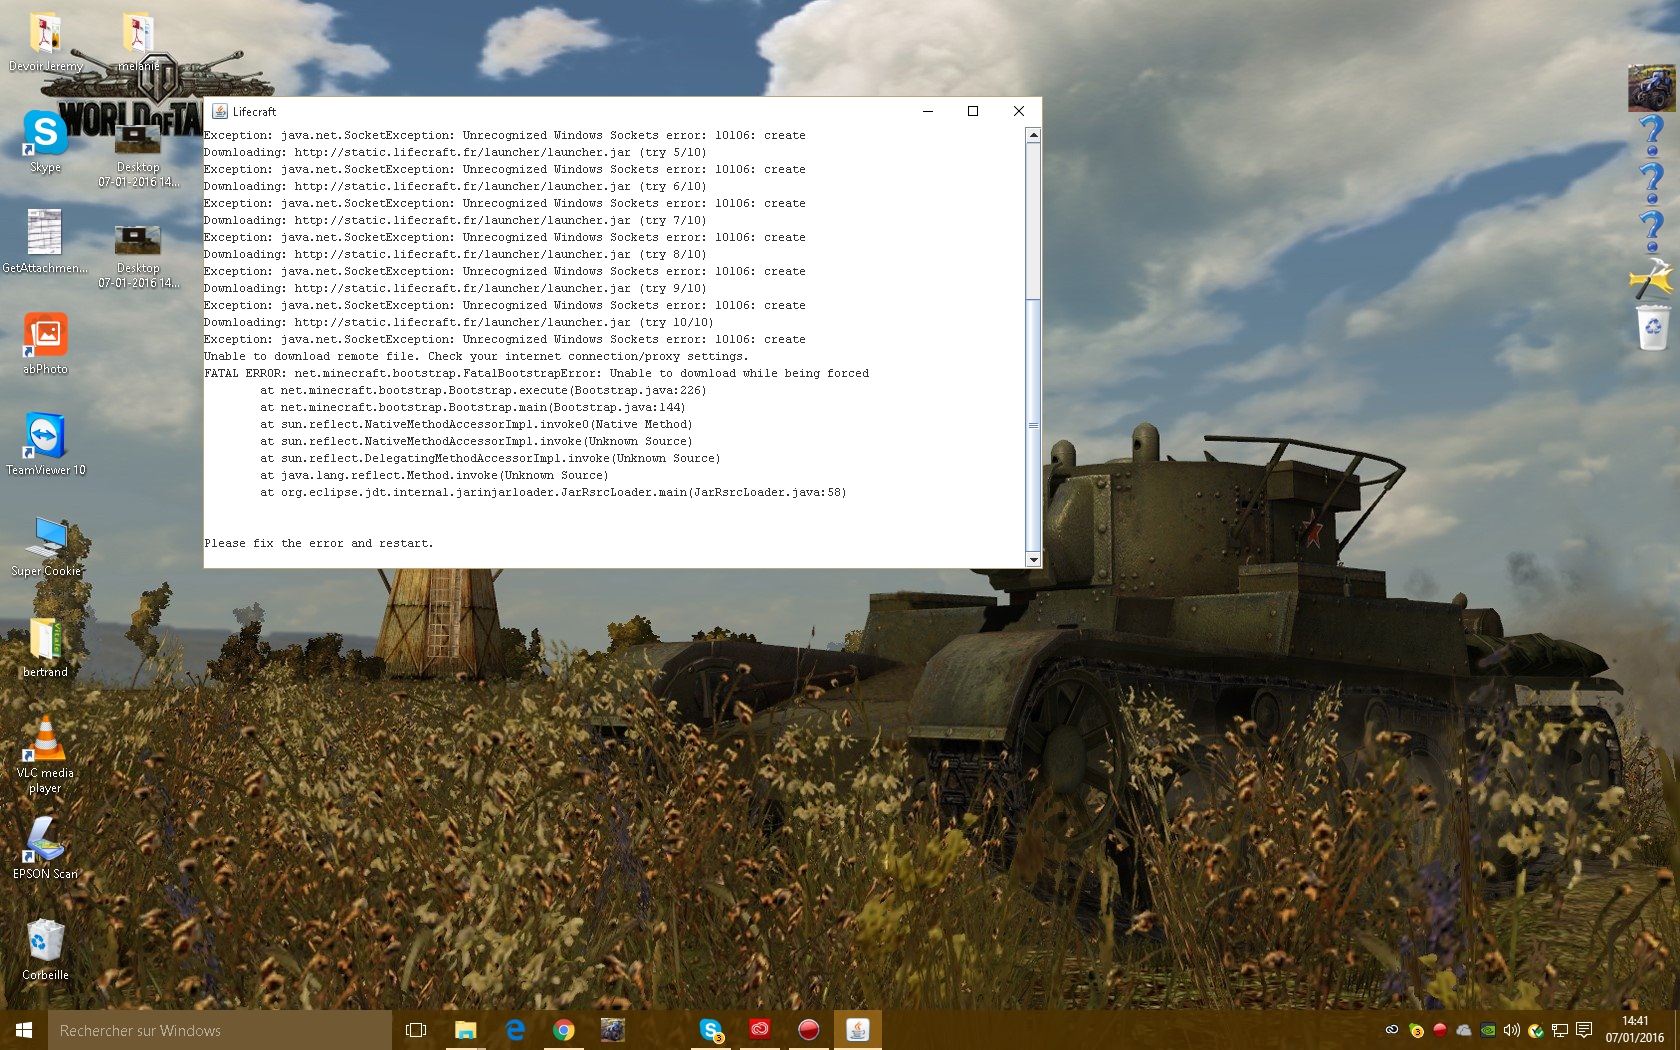Click 'Please fix the error and restart.' text
This screenshot has width=1680, height=1050.
319,543
